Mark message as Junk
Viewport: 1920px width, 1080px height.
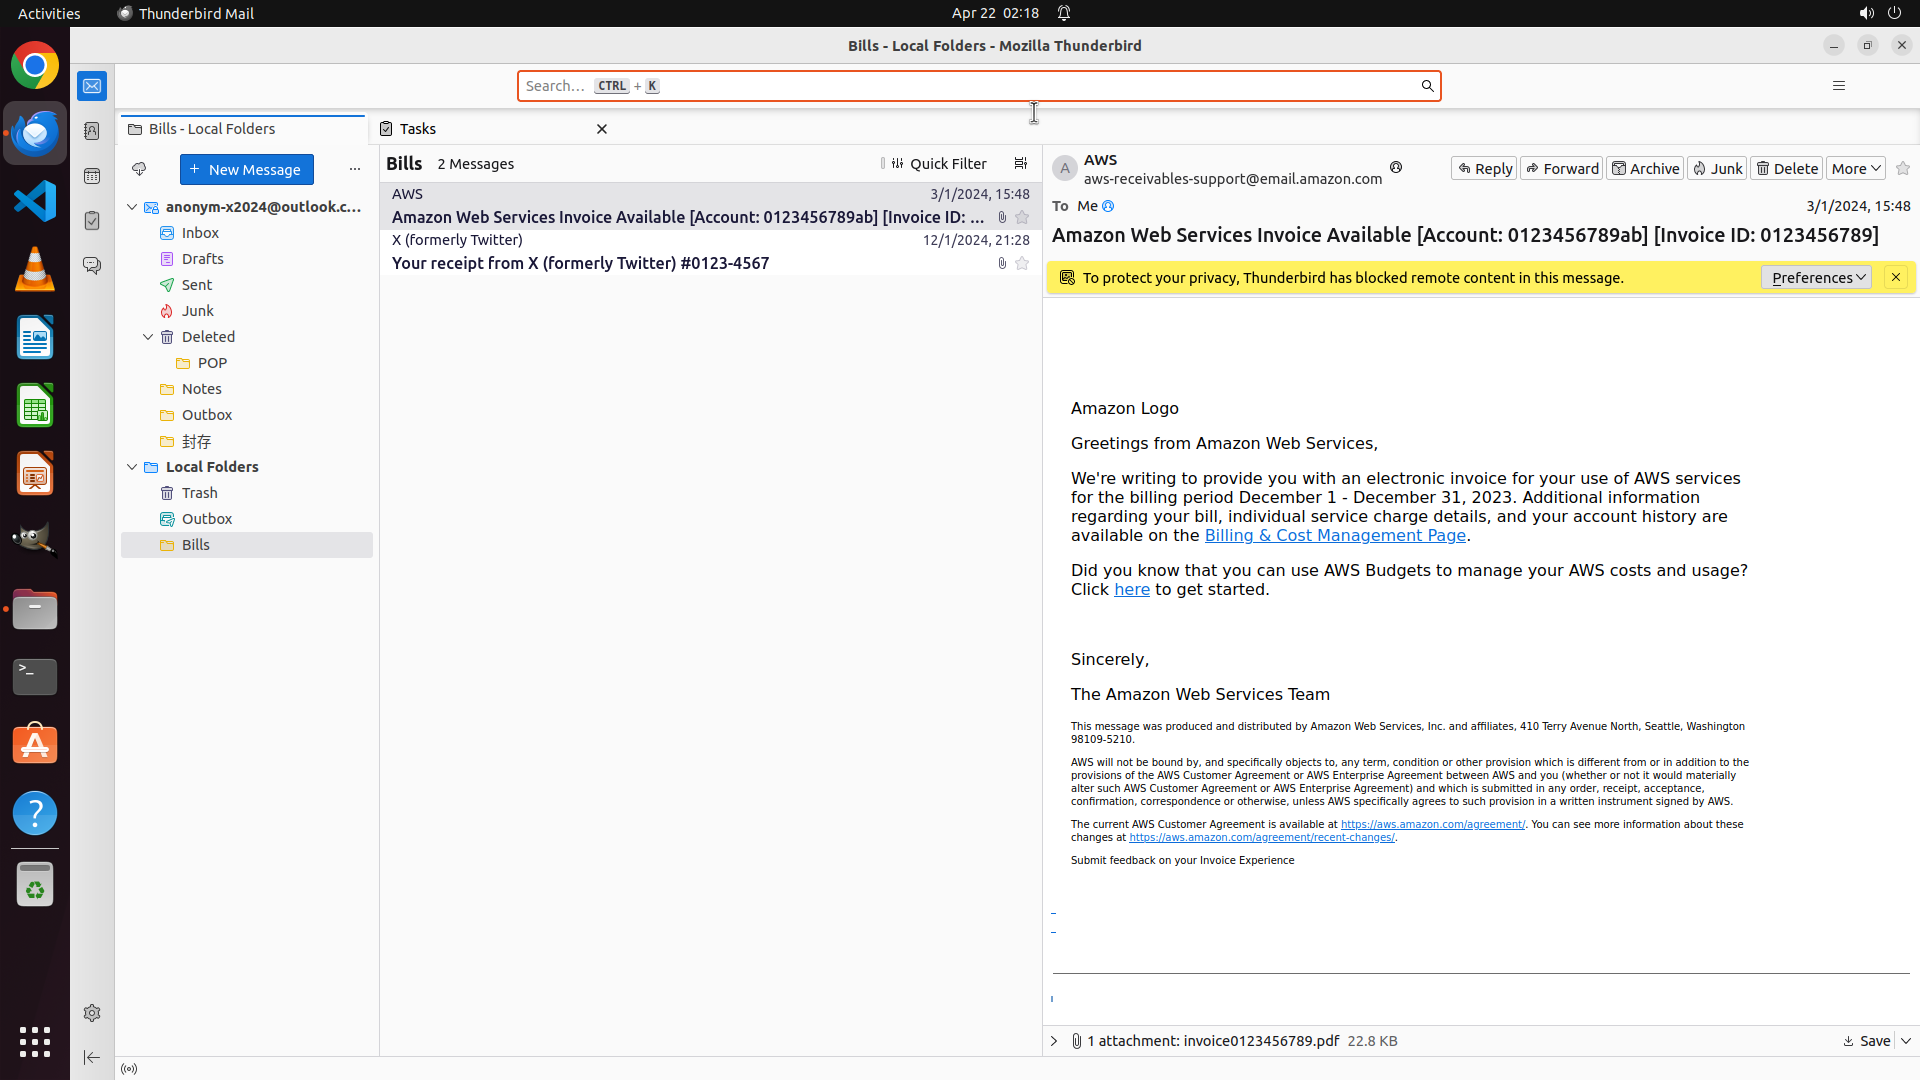1717,168
